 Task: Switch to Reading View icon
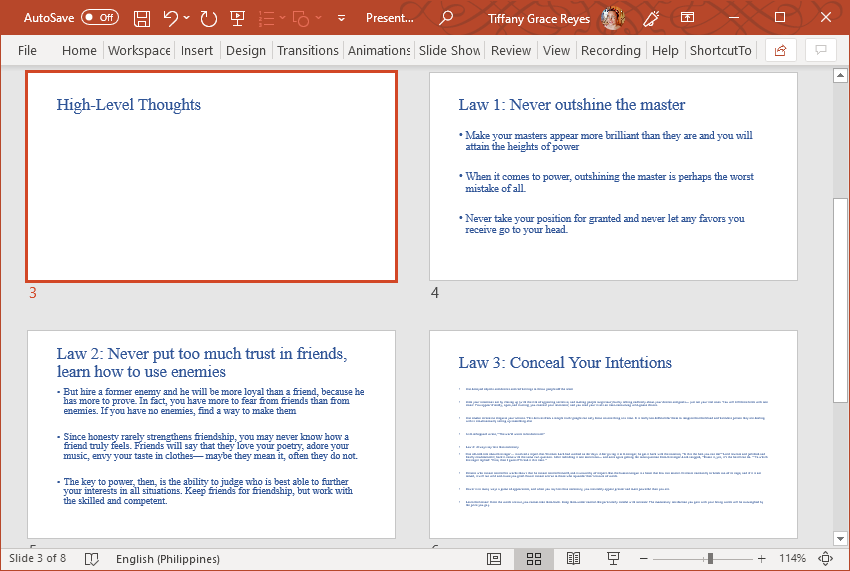tap(574, 558)
